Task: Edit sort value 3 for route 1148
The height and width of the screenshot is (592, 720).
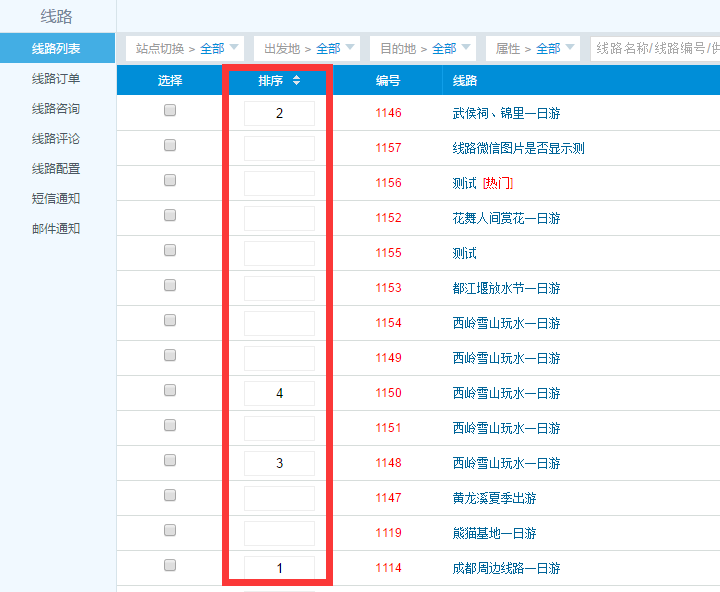Action: 279,463
